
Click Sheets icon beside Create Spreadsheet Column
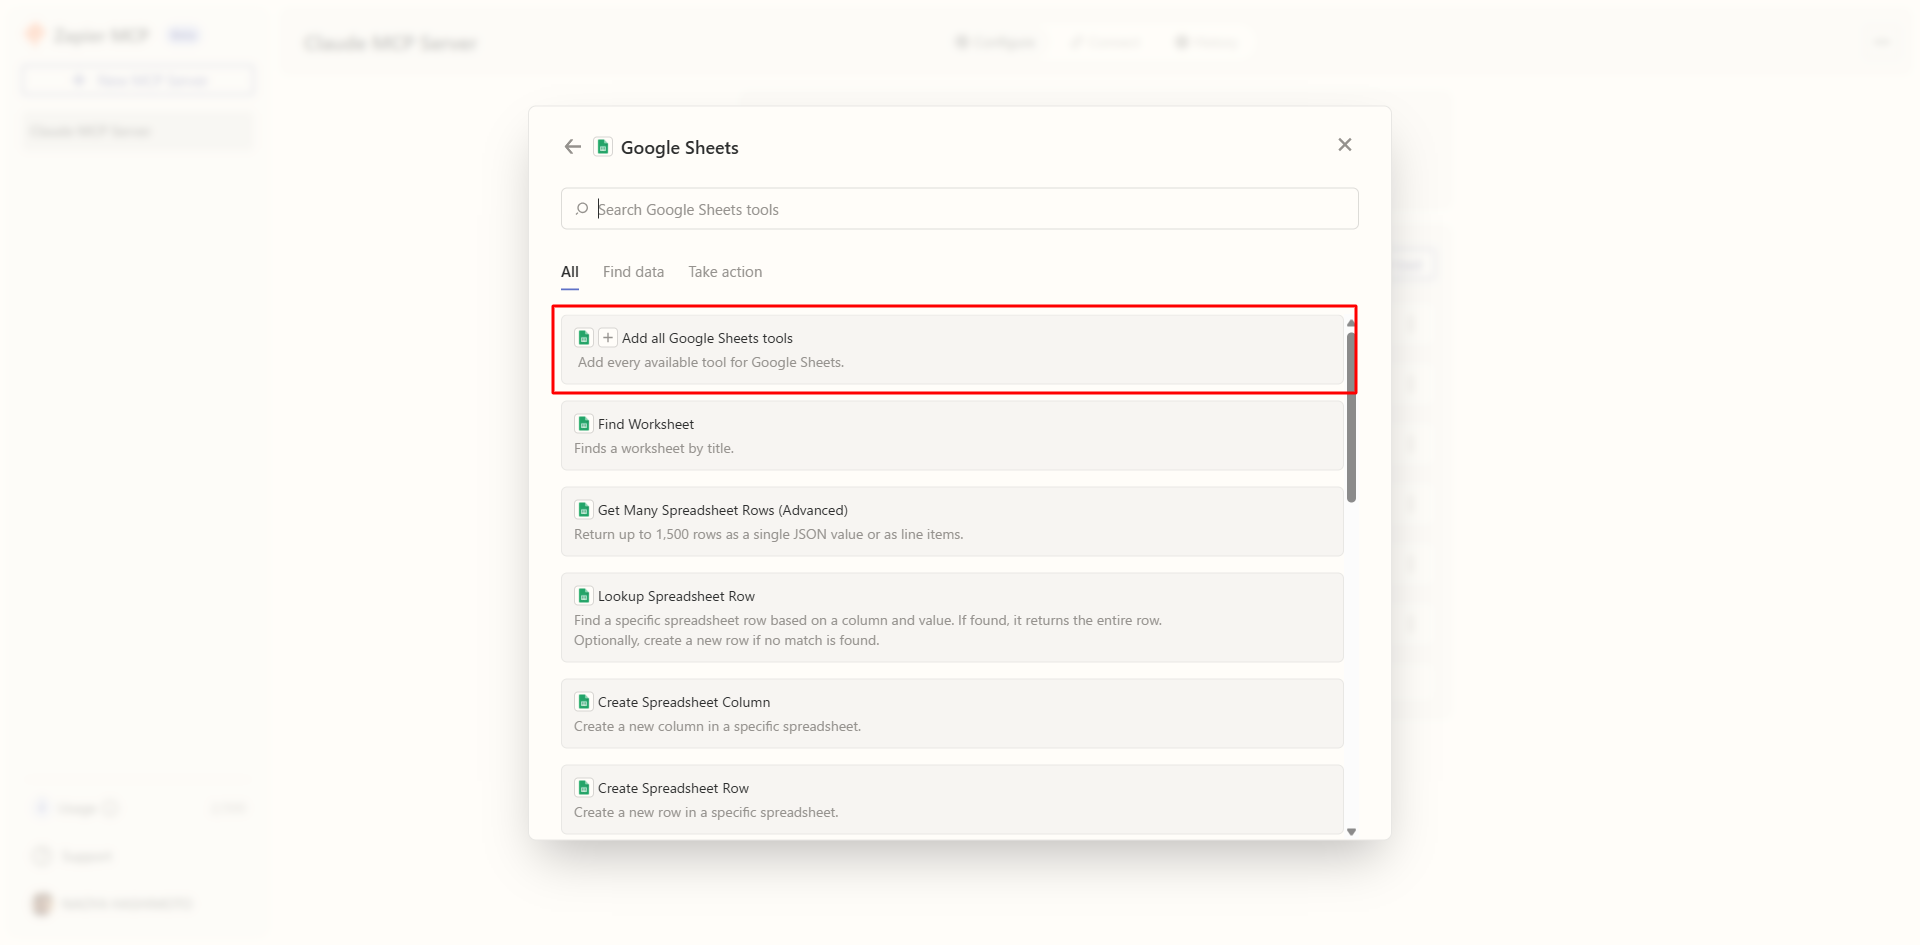pos(584,702)
